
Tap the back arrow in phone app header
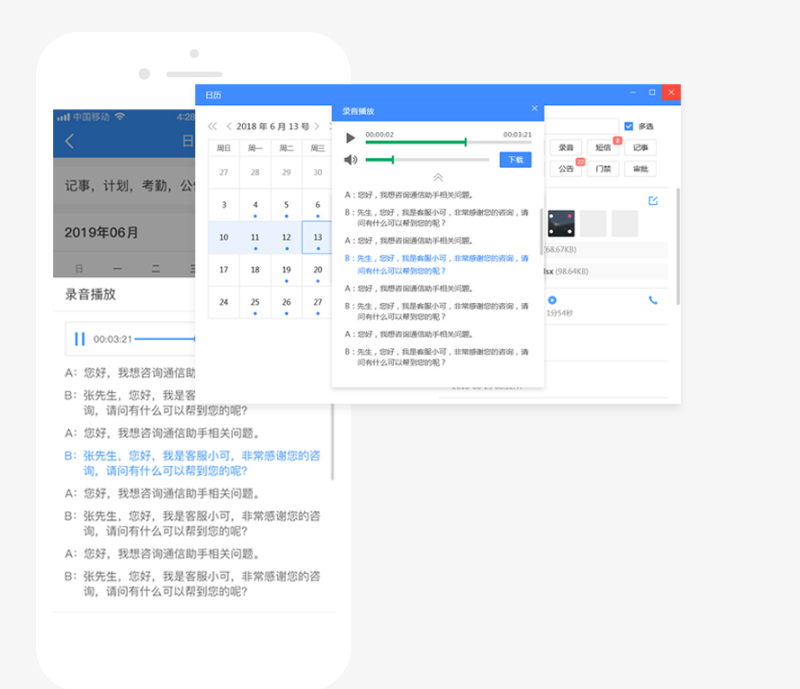(70, 141)
